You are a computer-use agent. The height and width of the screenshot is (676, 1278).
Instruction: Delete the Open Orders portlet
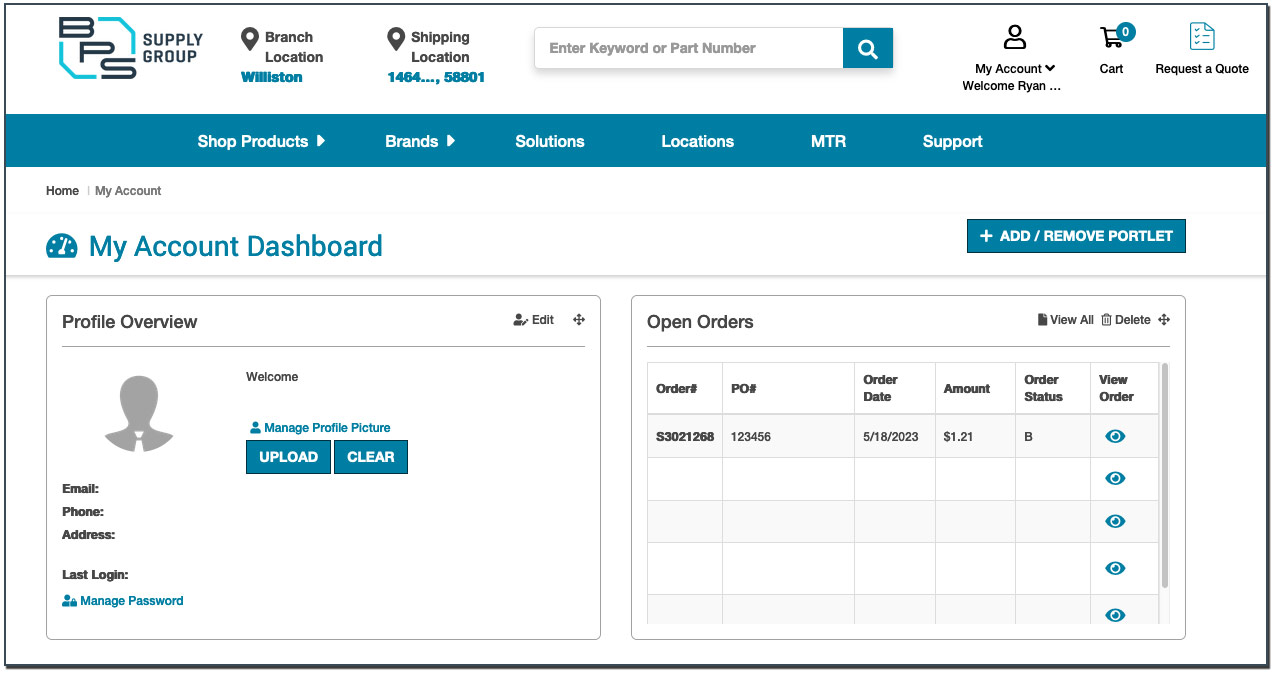1126,320
